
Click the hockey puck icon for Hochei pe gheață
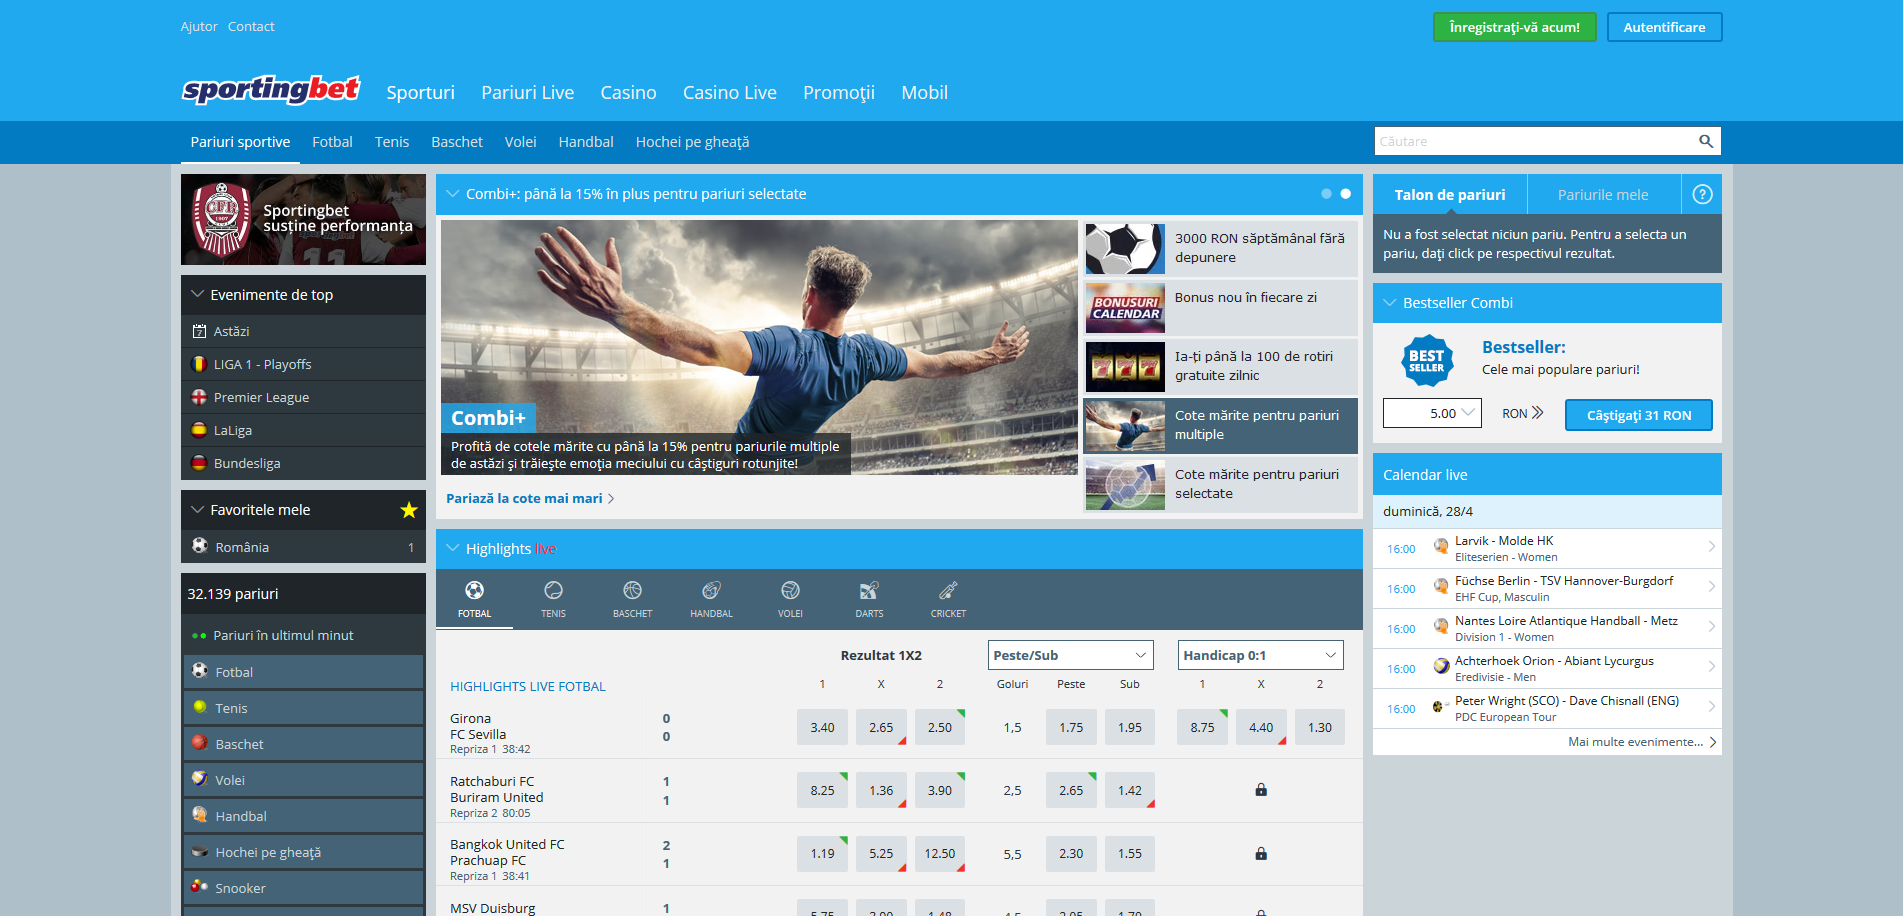(200, 852)
